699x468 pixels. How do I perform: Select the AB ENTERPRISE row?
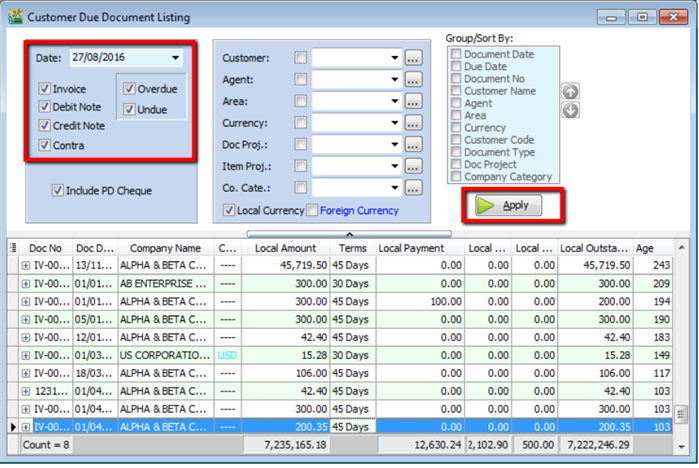pos(165,283)
